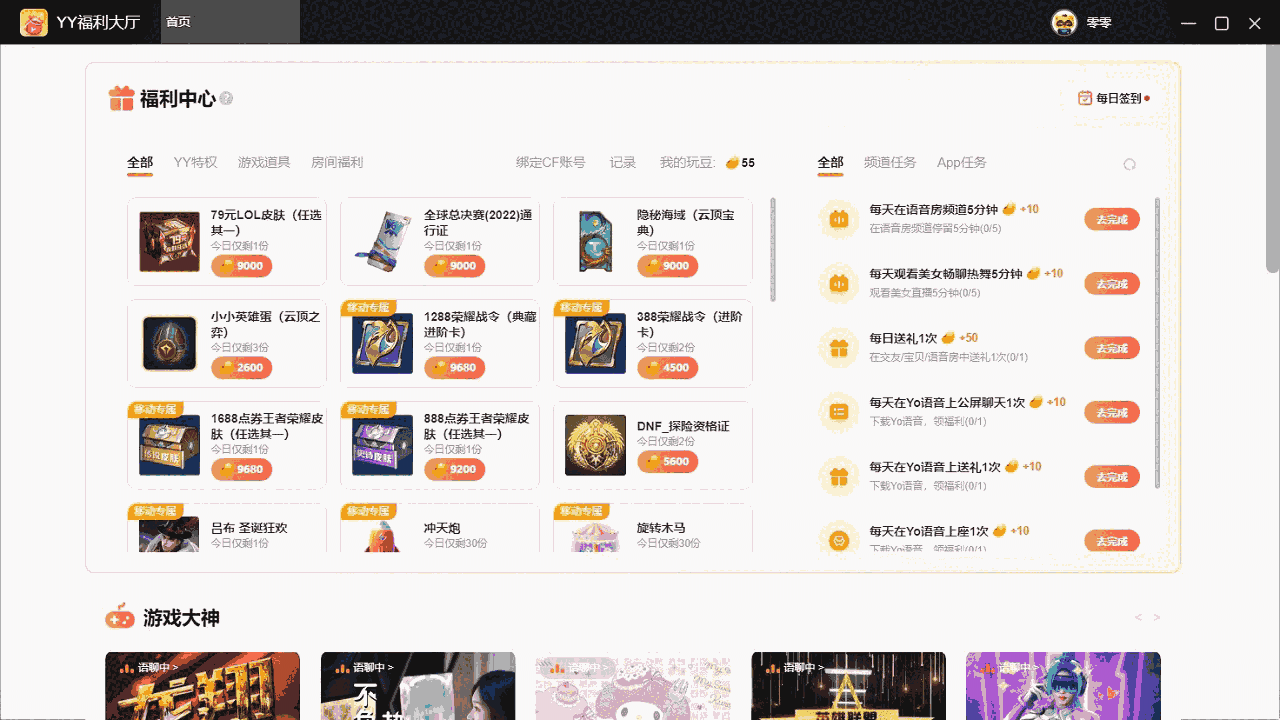
Task: Click 去完成 for the 每日送礼1次 task
Action: click(x=1112, y=348)
